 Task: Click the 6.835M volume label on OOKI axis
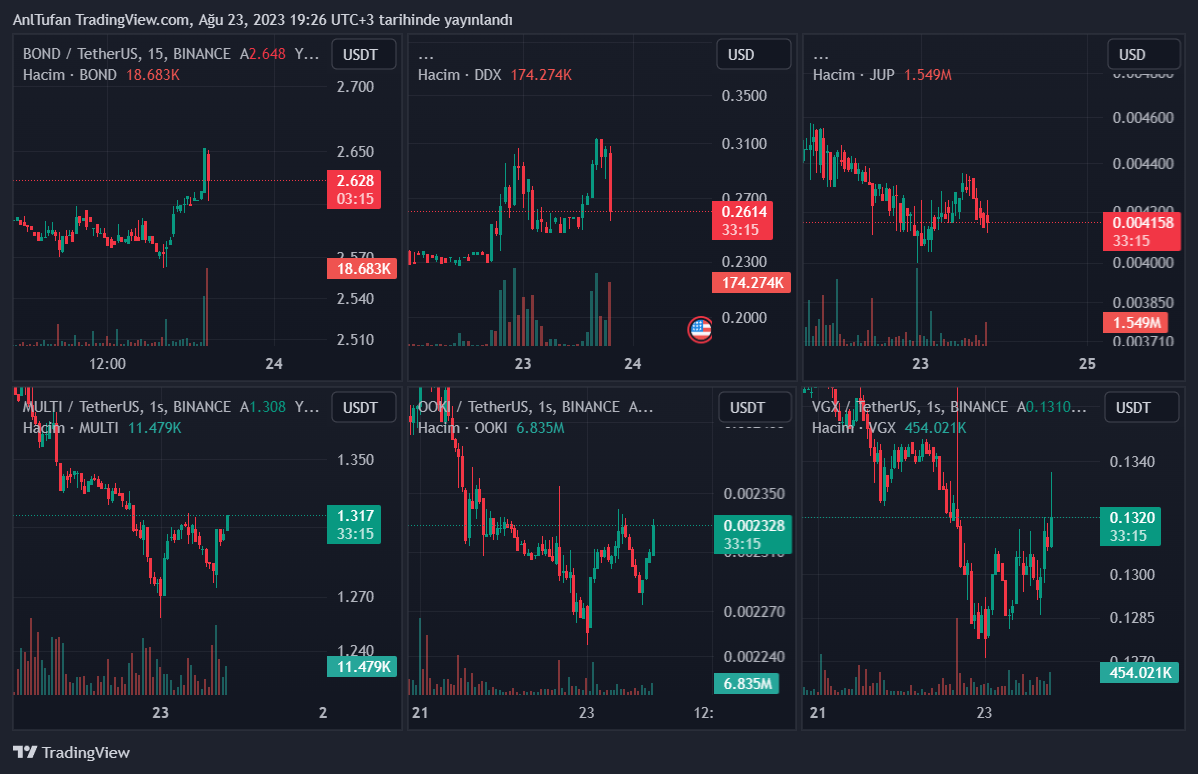point(745,683)
